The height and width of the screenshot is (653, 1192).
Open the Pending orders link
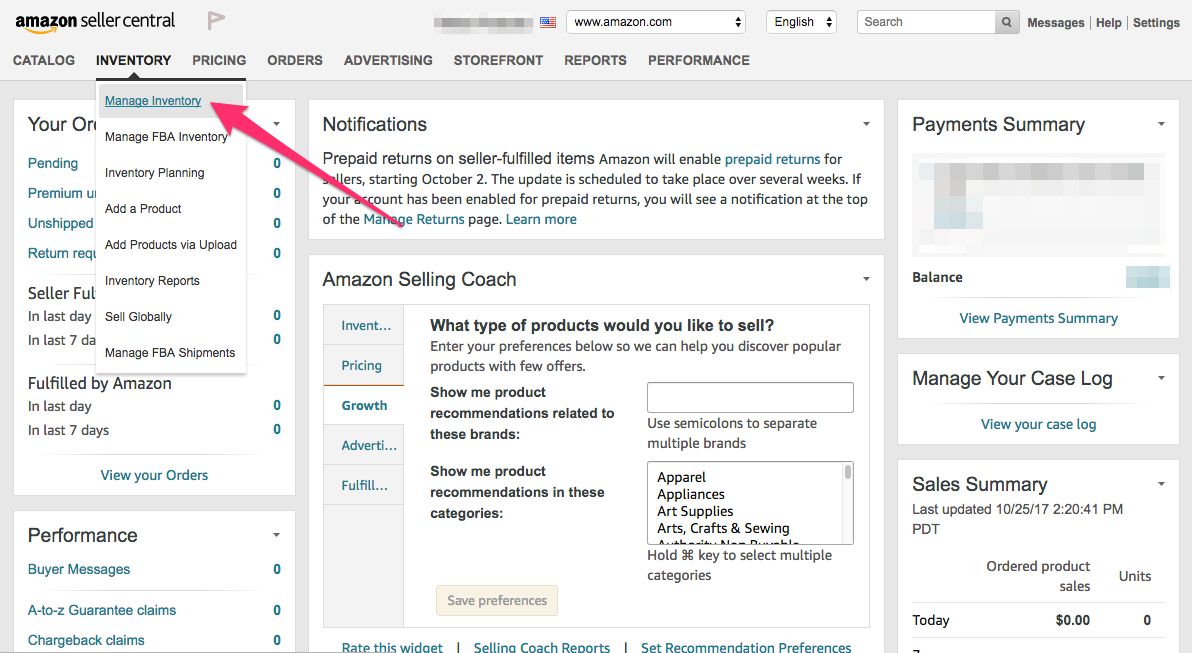(x=52, y=163)
